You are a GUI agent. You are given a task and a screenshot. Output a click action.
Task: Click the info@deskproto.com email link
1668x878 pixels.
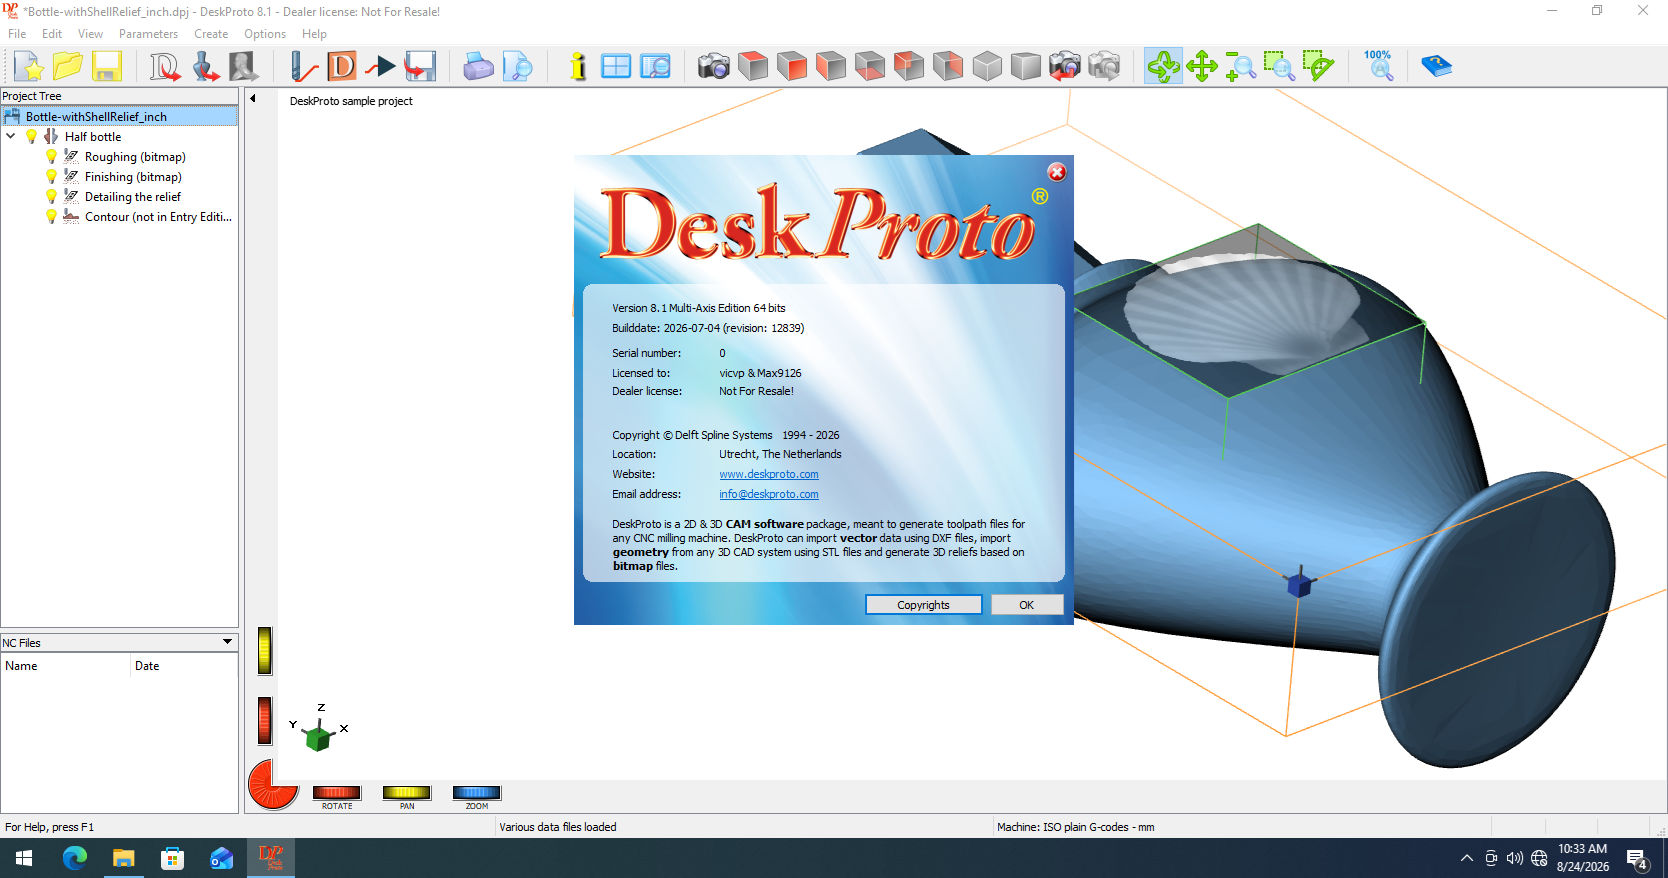pyautogui.click(x=769, y=494)
